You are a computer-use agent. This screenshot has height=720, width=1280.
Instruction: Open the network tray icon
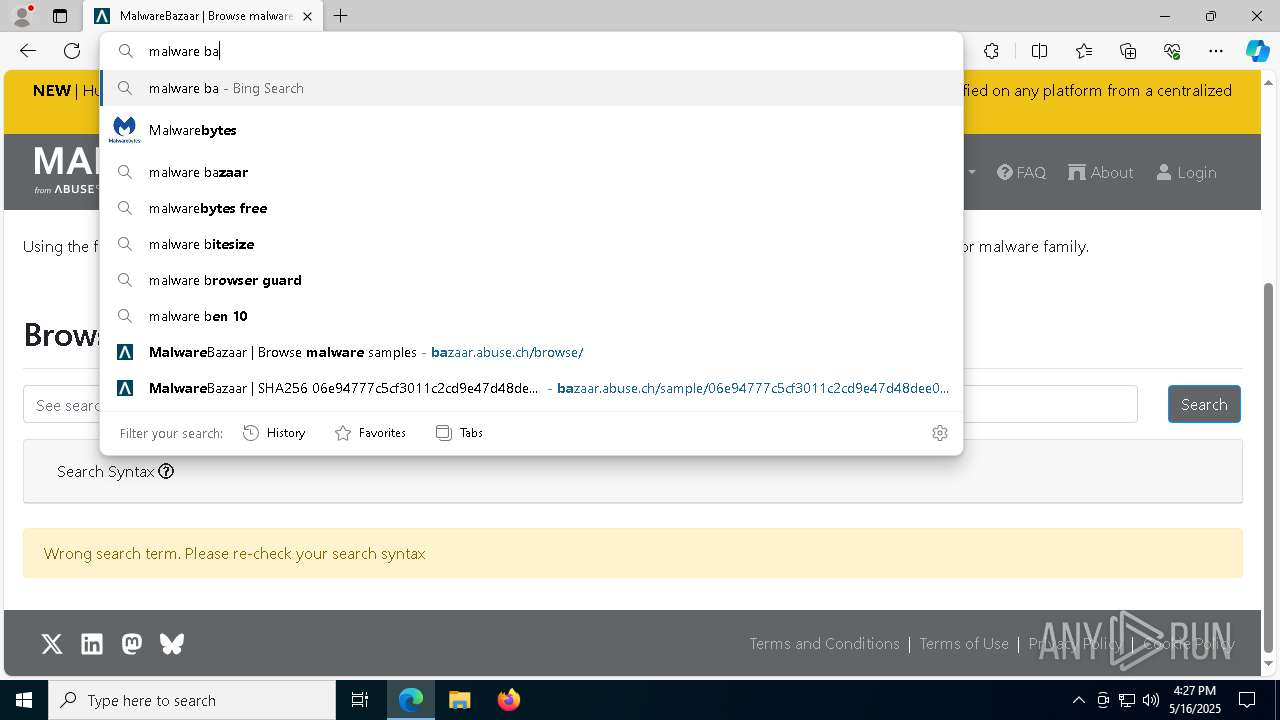click(1127, 700)
